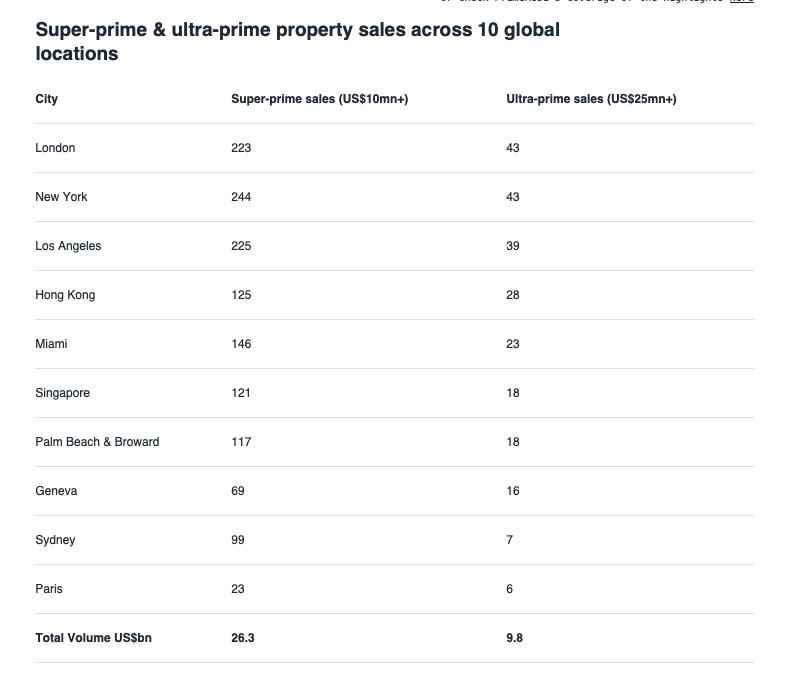Select London's ultra-prime sales value
800x680 pixels.
coord(513,148)
